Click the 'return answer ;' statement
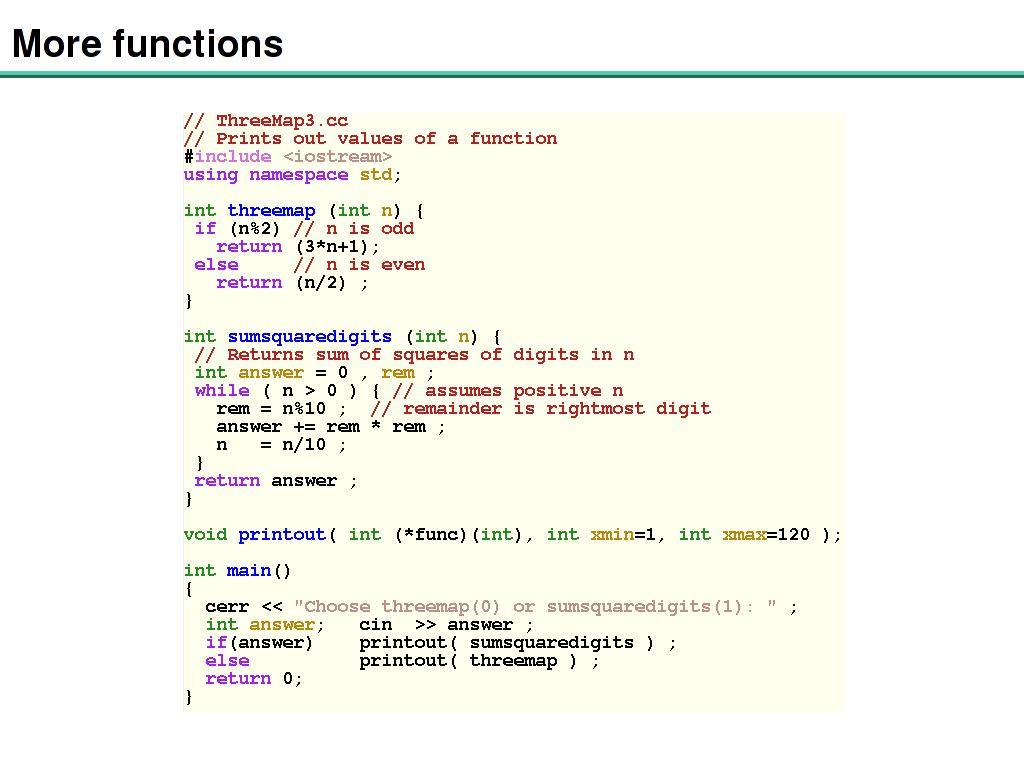Viewport: 1024px width, 768px height. [275, 481]
